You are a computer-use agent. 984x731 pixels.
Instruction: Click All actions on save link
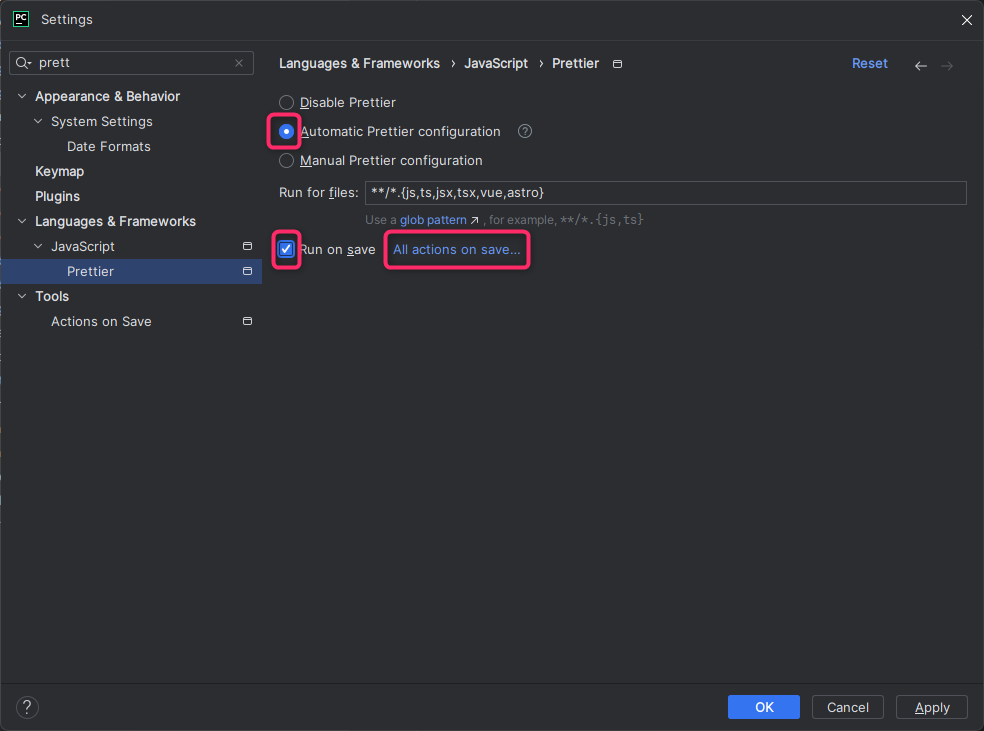(456, 250)
